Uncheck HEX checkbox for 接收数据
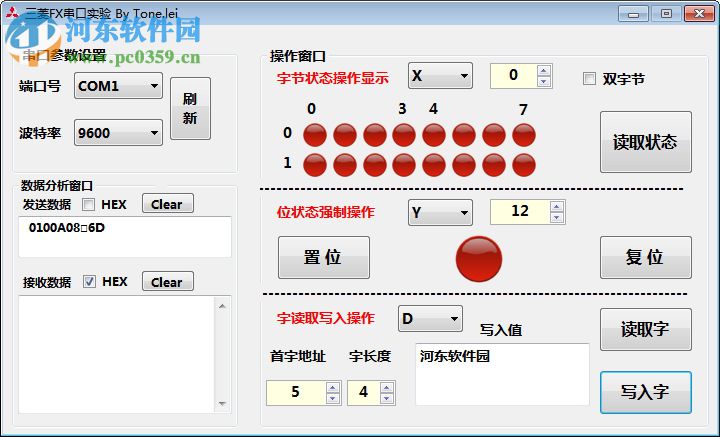The image size is (720, 437). 89,281
